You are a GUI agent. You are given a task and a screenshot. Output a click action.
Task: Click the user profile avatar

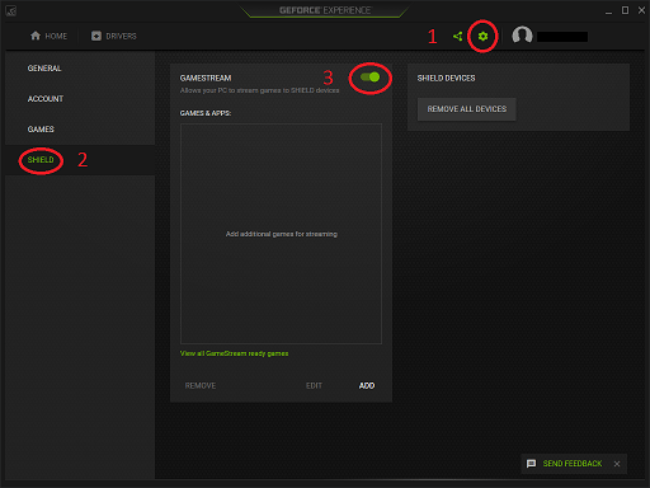522,36
